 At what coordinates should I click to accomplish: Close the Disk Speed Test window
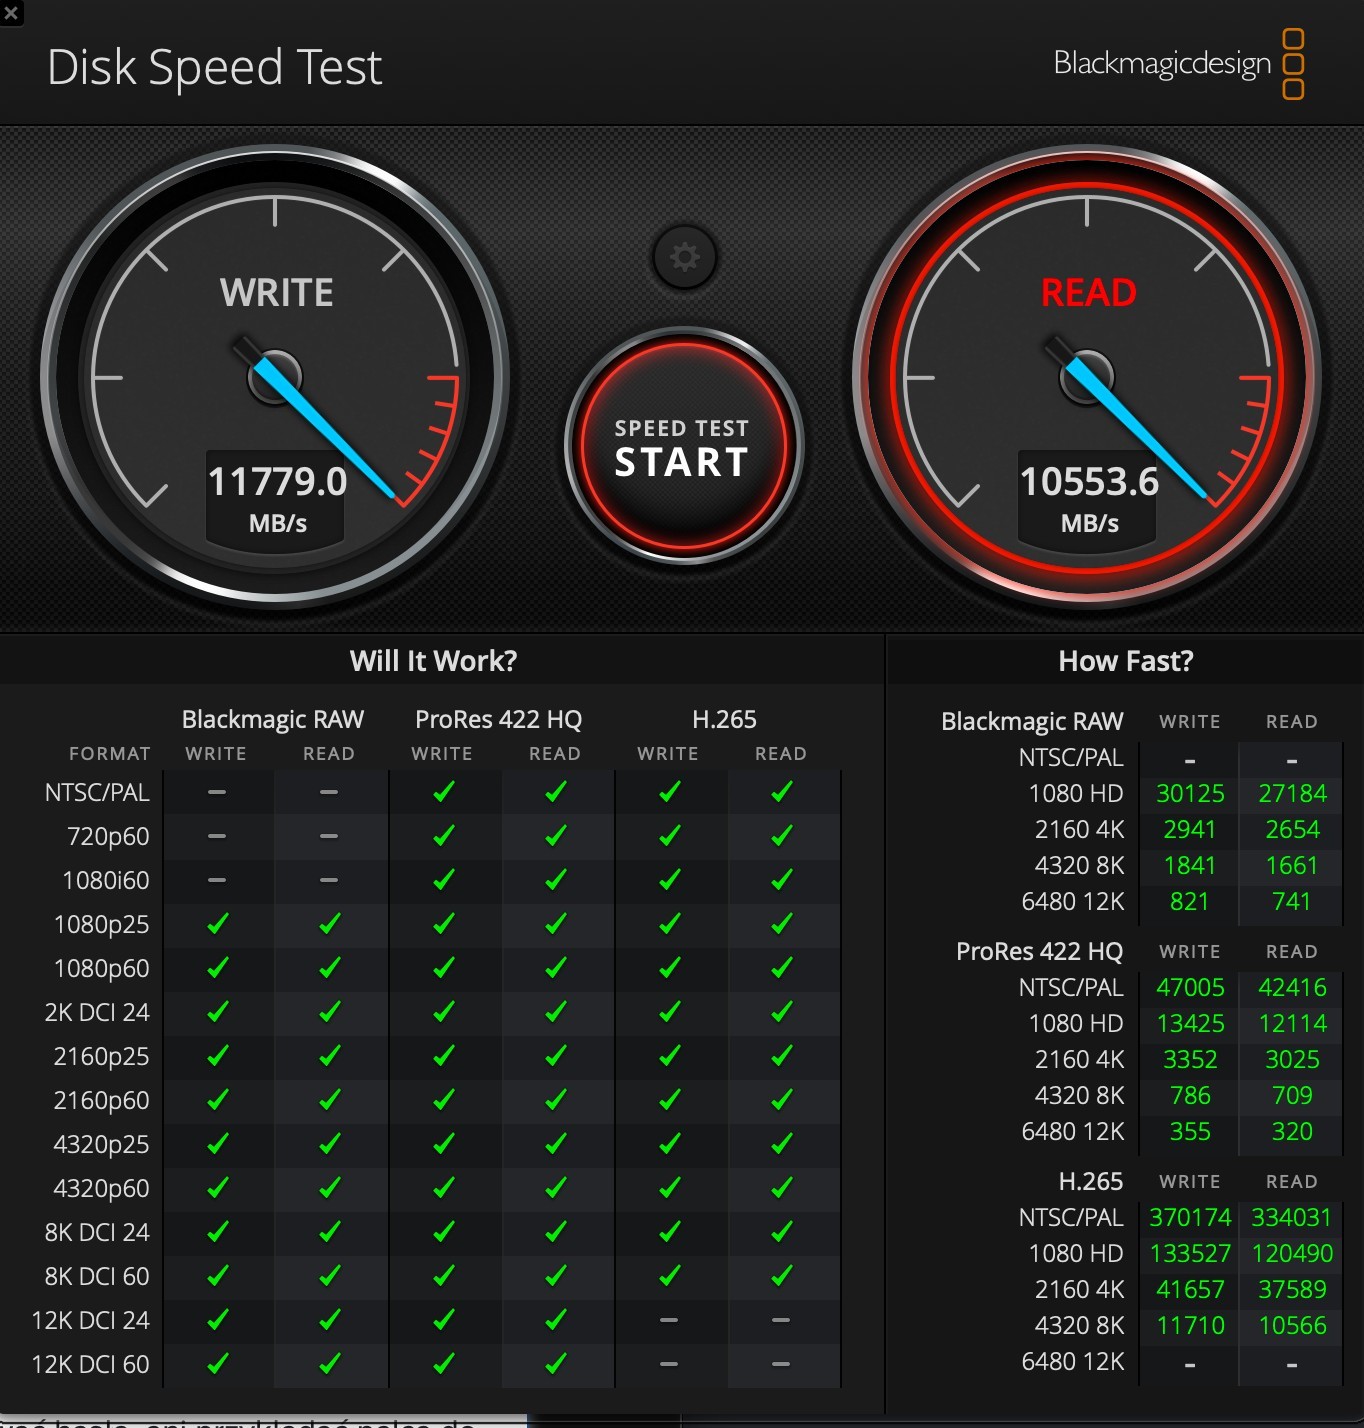coord(11,13)
